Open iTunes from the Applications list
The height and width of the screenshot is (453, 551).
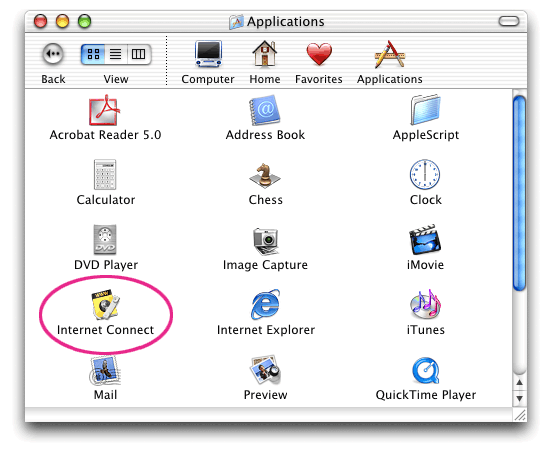tap(425, 304)
